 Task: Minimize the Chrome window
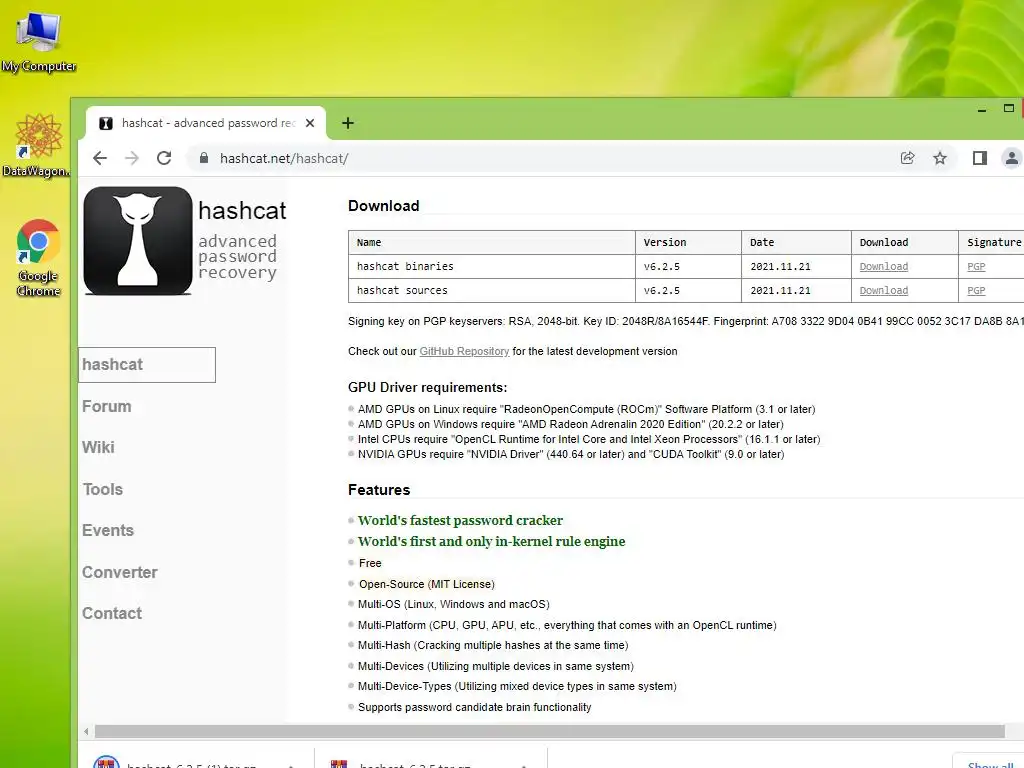click(982, 110)
